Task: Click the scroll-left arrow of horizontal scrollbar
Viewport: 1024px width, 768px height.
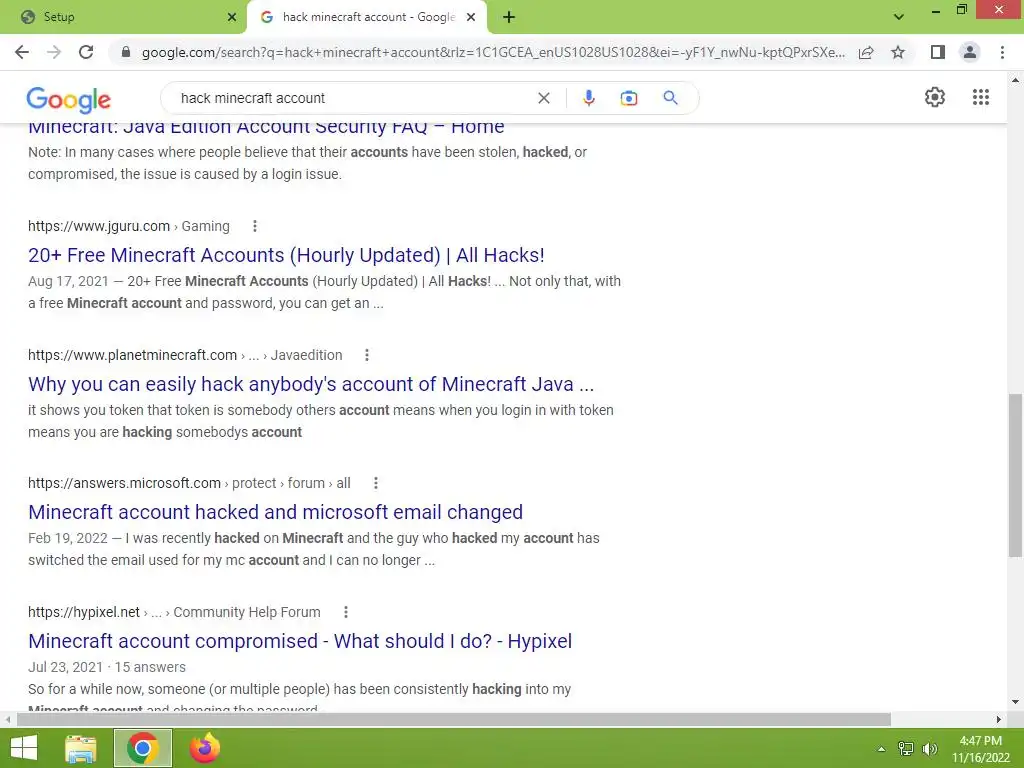Action: point(8,719)
